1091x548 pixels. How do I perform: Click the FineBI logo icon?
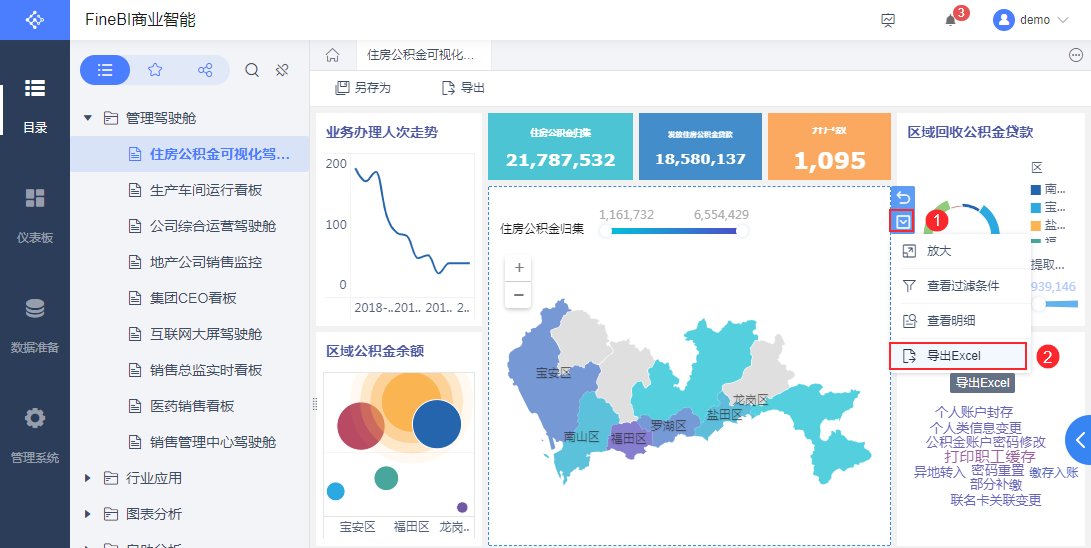point(35,19)
